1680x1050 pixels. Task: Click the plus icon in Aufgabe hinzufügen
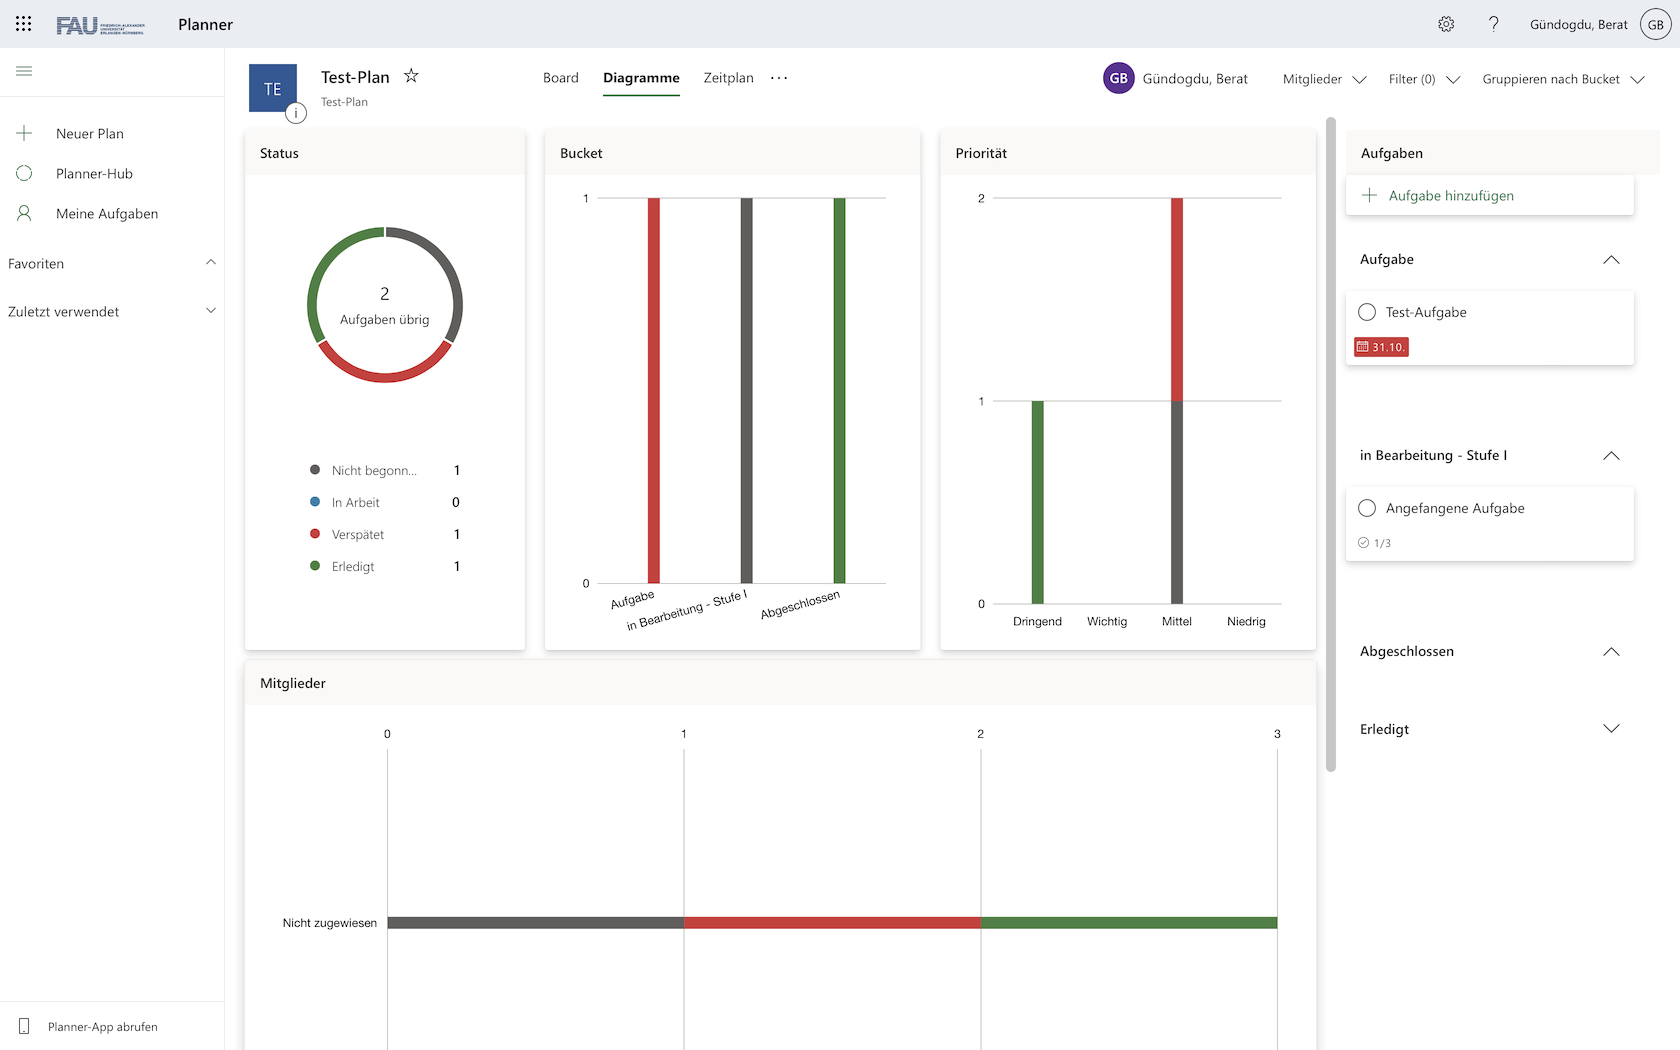[1370, 195]
